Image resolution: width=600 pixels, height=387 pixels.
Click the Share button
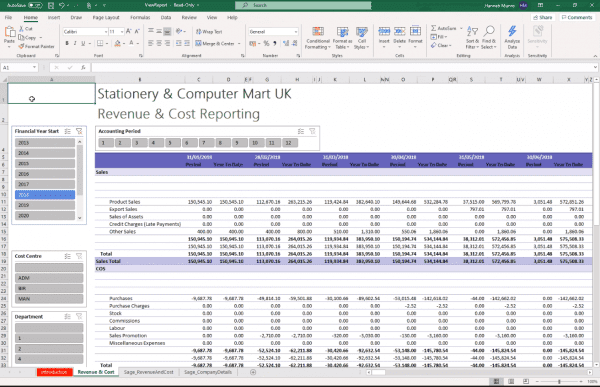tap(543, 18)
